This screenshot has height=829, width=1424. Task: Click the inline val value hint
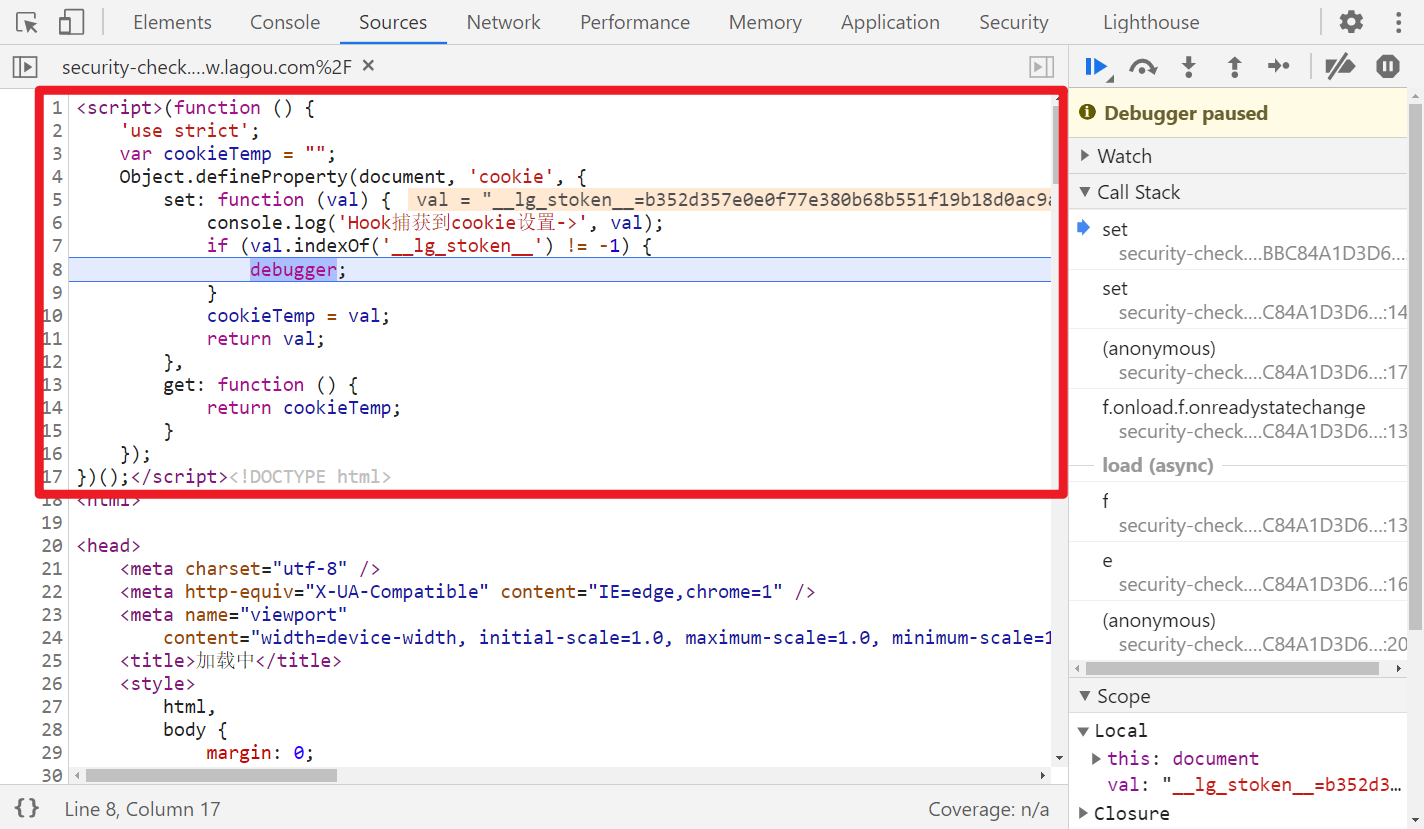(x=730, y=200)
